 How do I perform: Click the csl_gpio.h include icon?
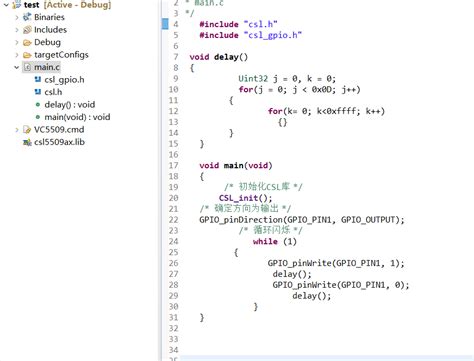click(x=38, y=80)
